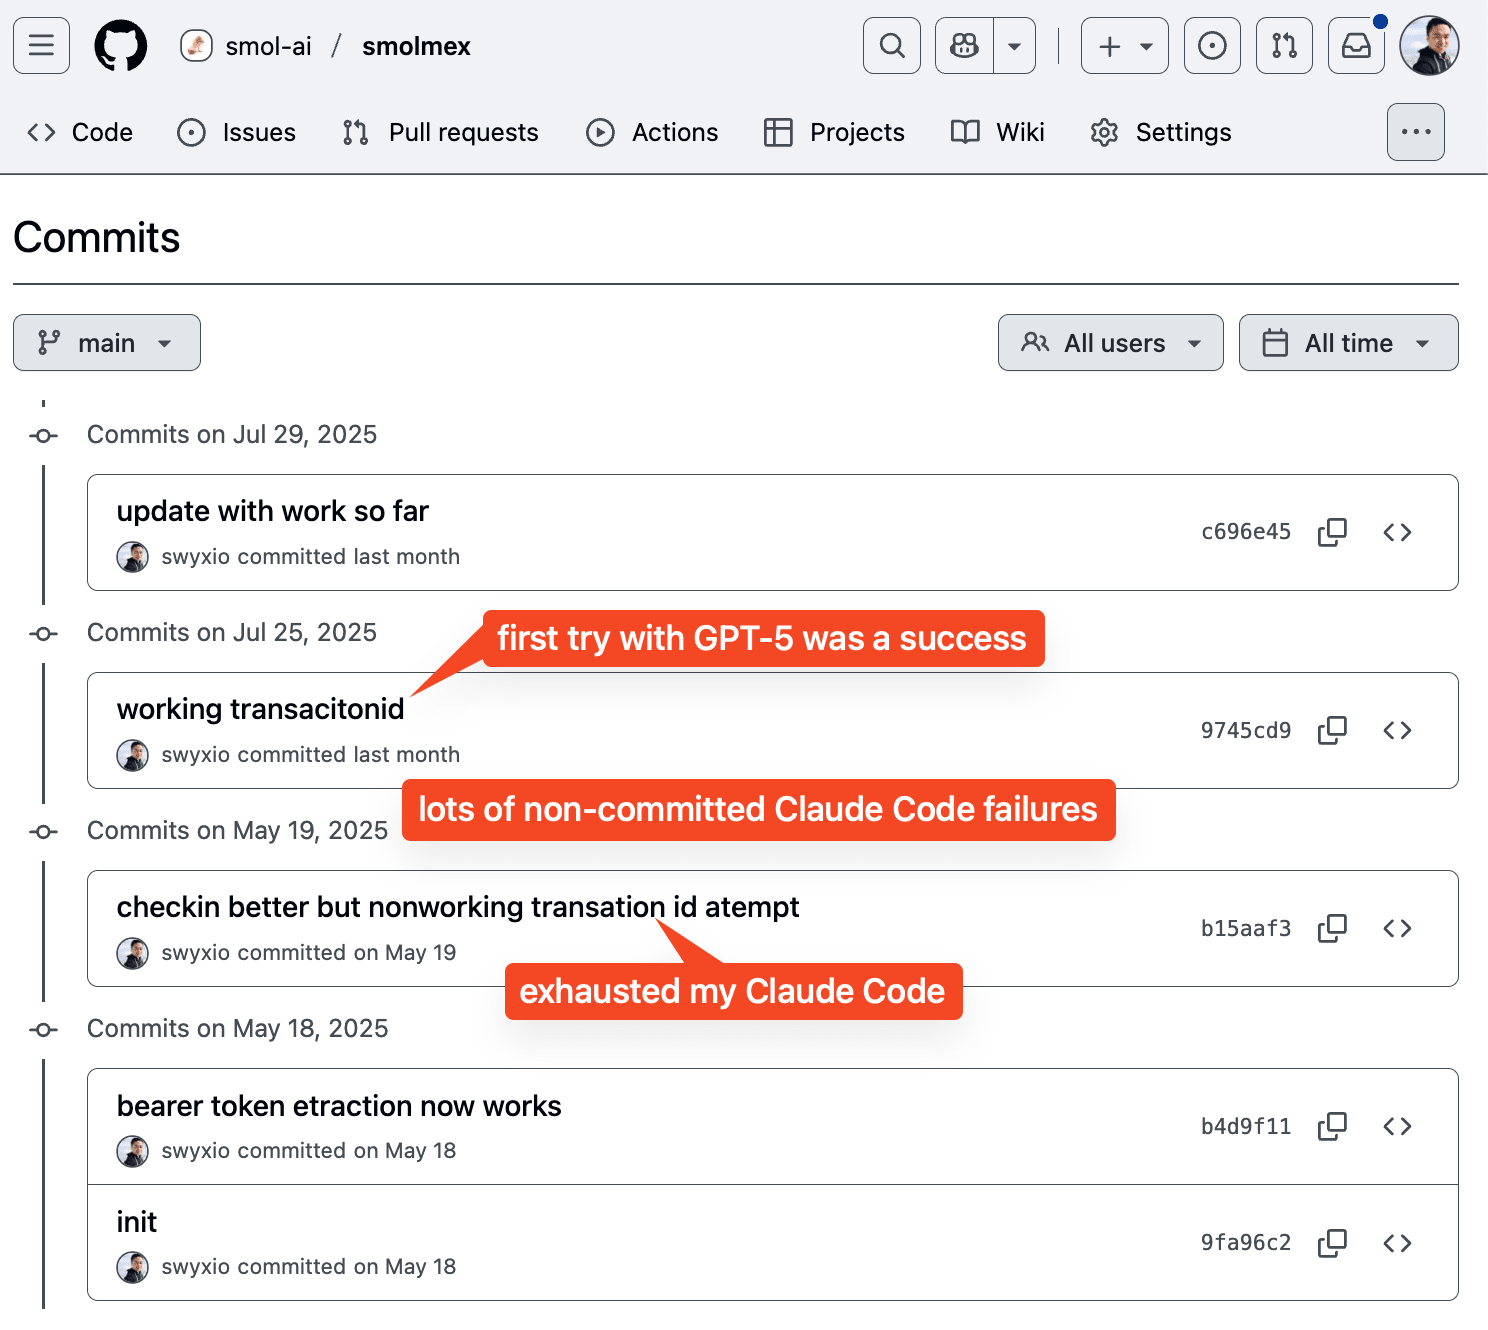Screen dimensions: 1488x1330
Task: Switch to the Settings tab
Action: [x=1161, y=132]
